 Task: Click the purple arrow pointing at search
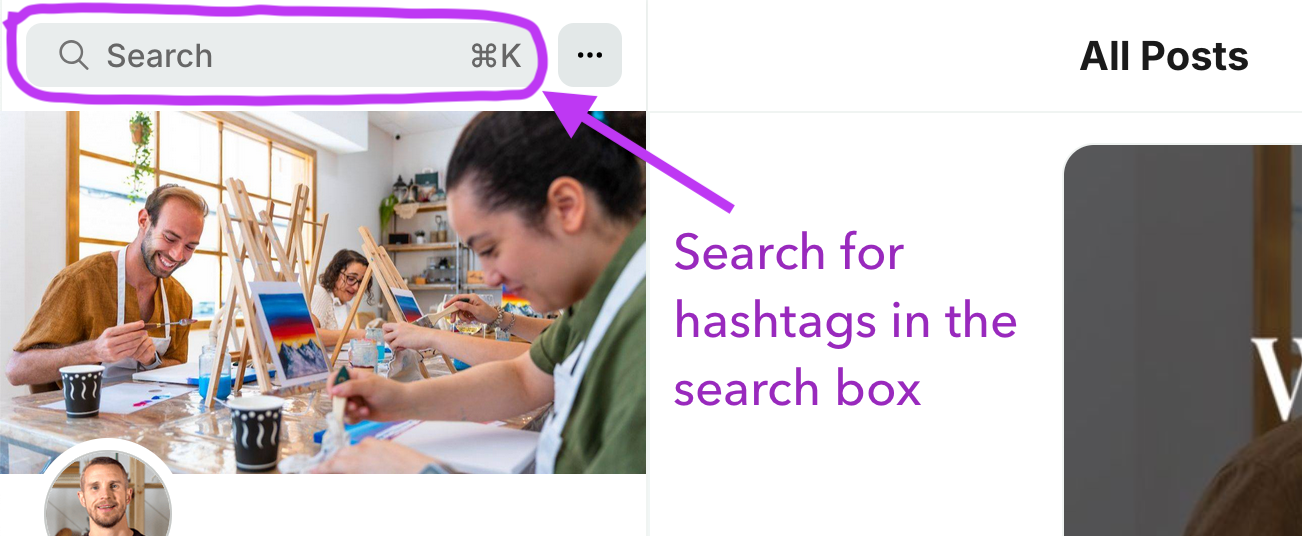click(640, 148)
